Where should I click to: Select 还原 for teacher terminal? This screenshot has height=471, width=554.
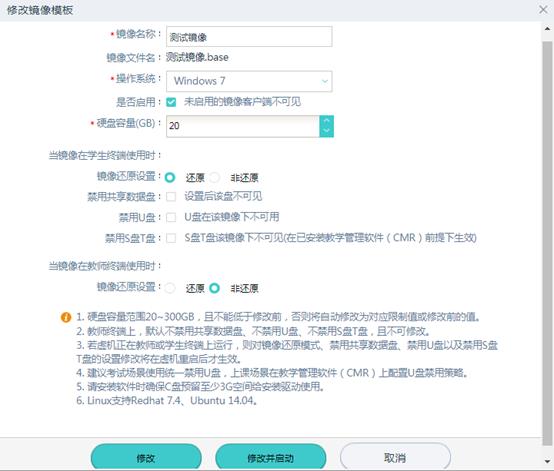pyautogui.click(x=170, y=288)
